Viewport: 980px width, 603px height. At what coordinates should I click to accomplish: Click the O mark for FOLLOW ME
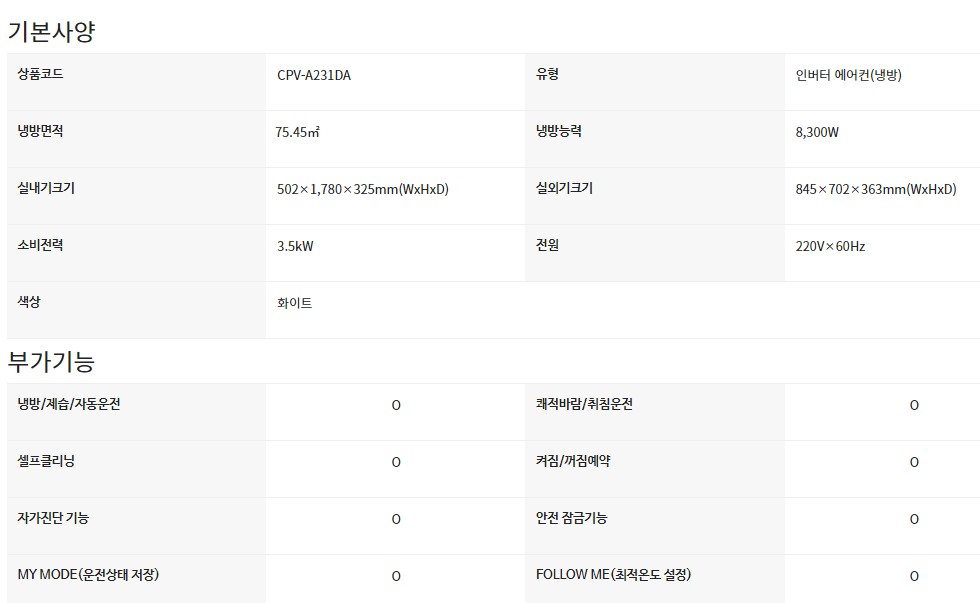tap(914, 576)
